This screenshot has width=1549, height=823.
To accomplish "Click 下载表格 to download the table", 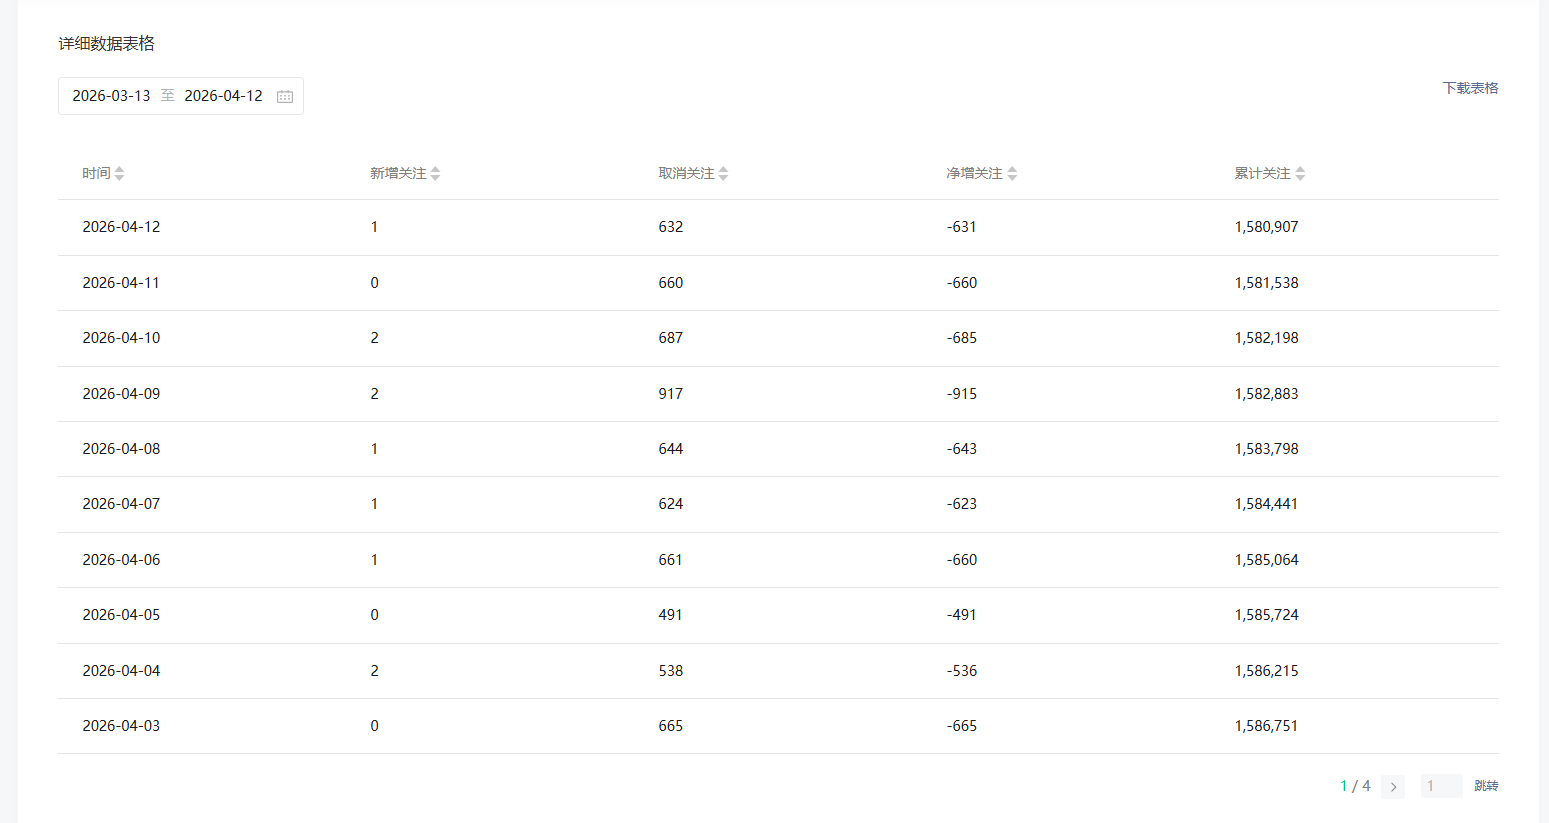I will point(1470,88).
